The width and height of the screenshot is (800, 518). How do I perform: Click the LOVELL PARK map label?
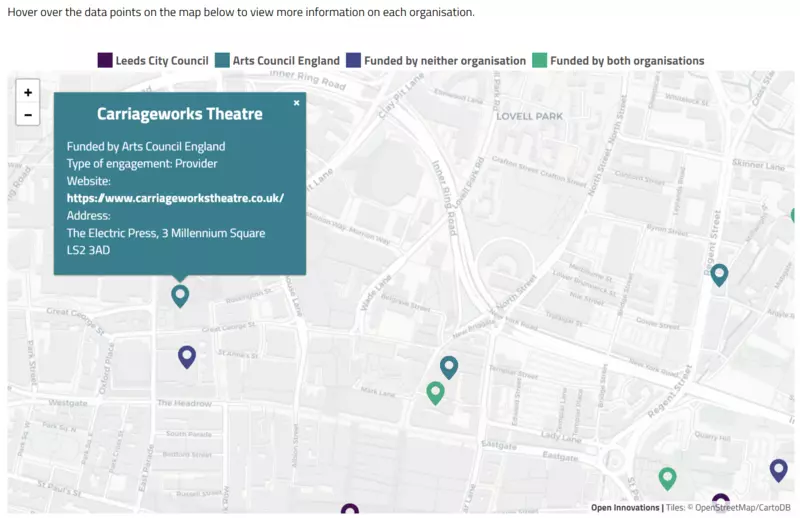pos(530,116)
